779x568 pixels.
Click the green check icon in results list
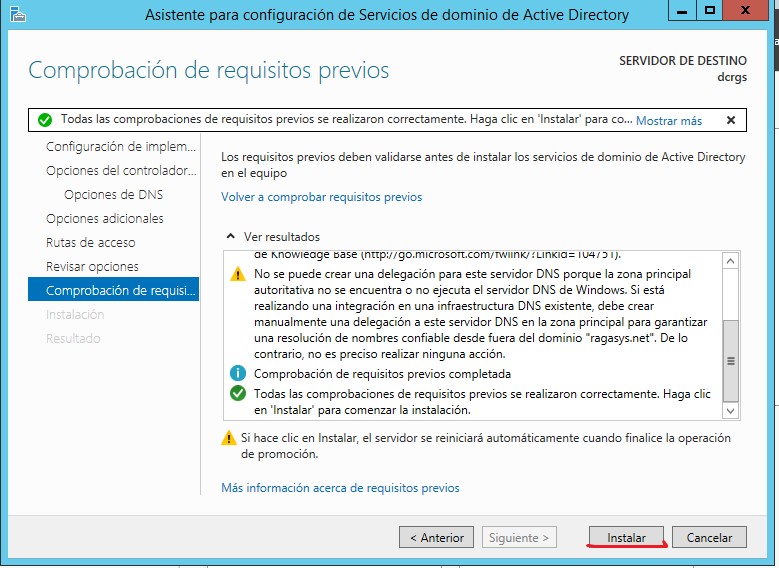click(238, 393)
